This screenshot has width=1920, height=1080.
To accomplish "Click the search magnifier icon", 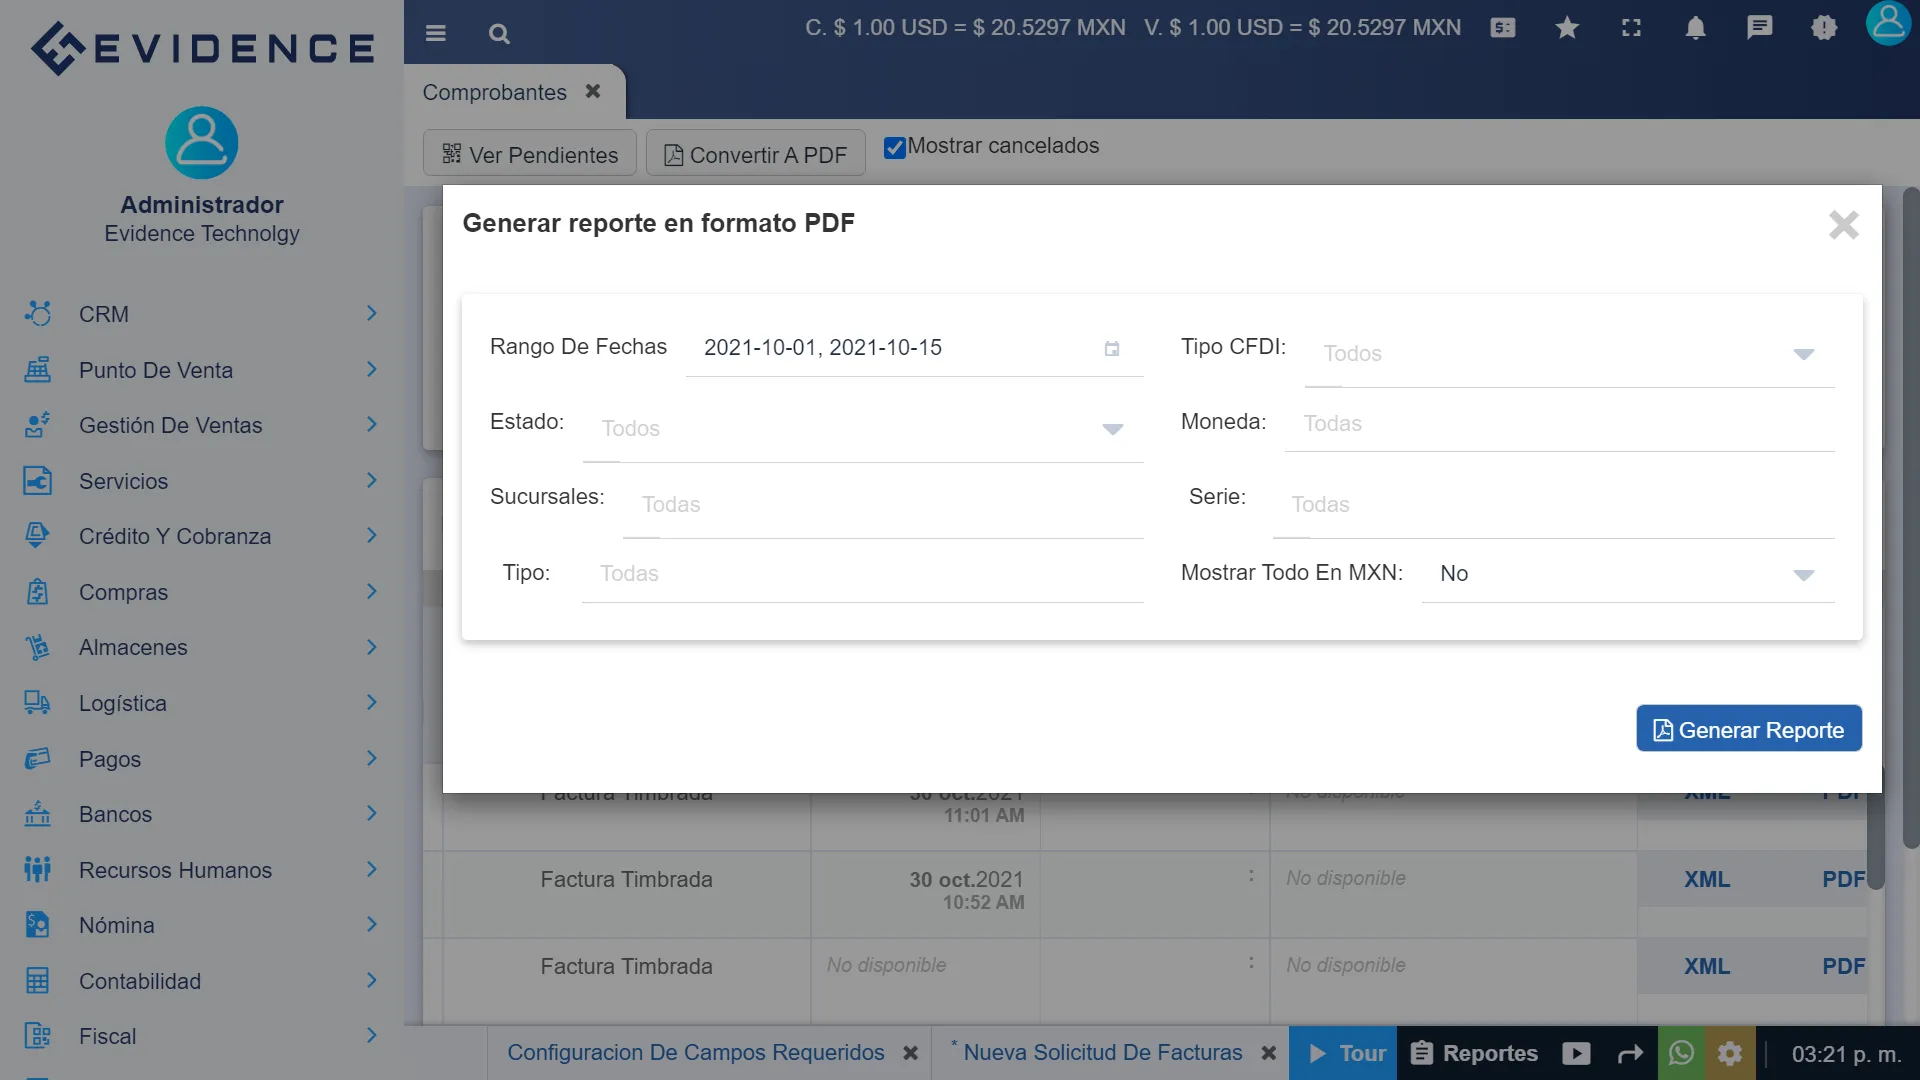I will (499, 33).
